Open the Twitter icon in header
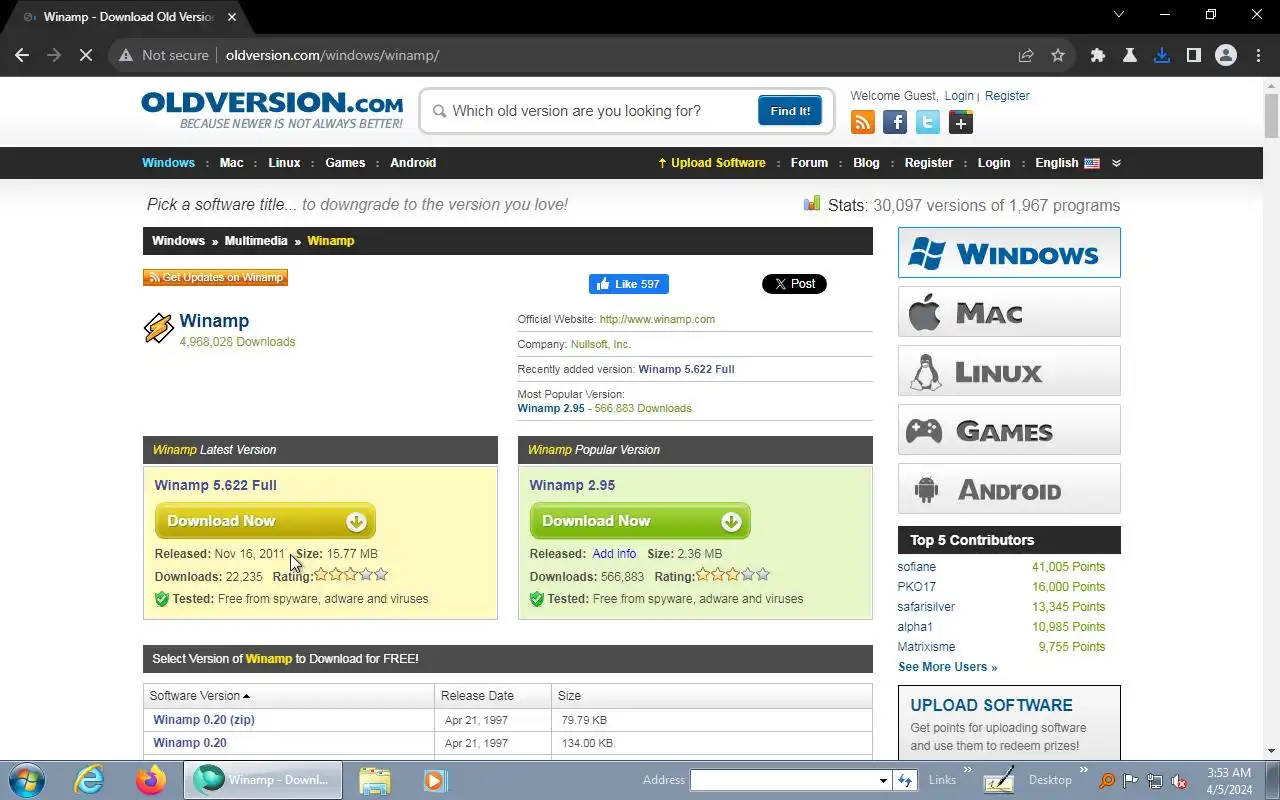The width and height of the screenshot is (1280, 800). pyautogui.click(x=928, y=122)
